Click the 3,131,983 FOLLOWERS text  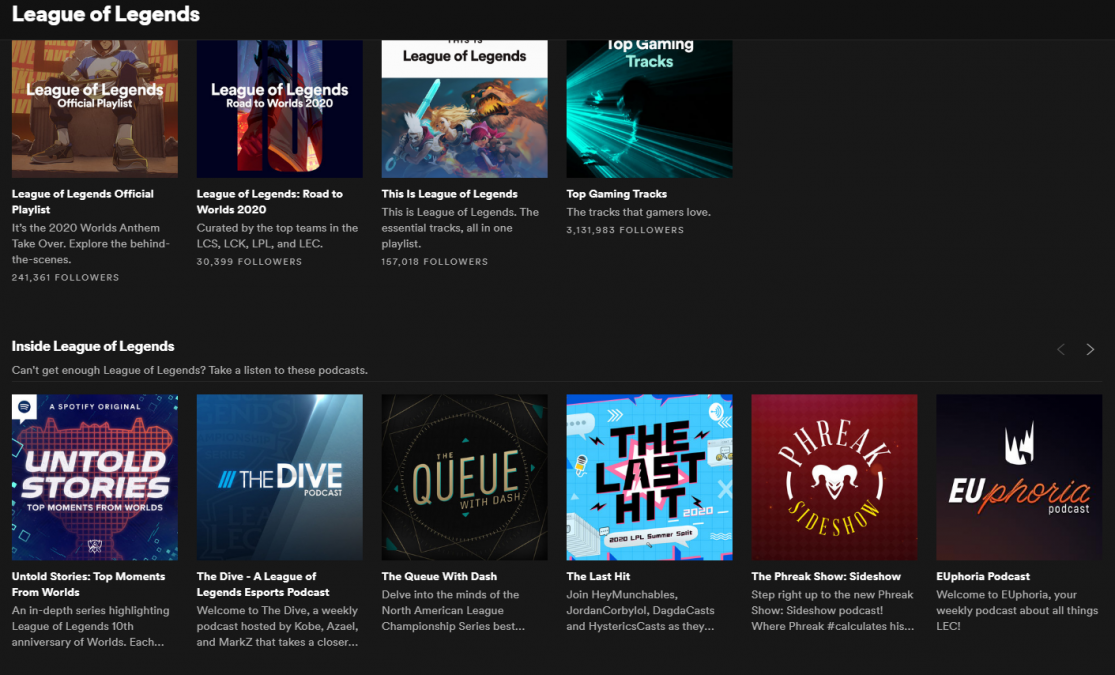point(625,230)
